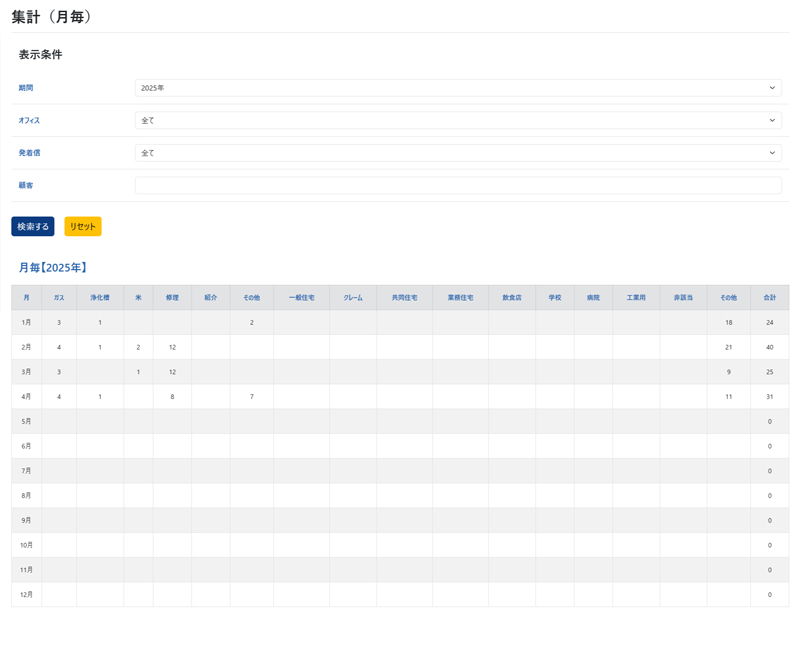Click the 学校 column header

point(555,298)
